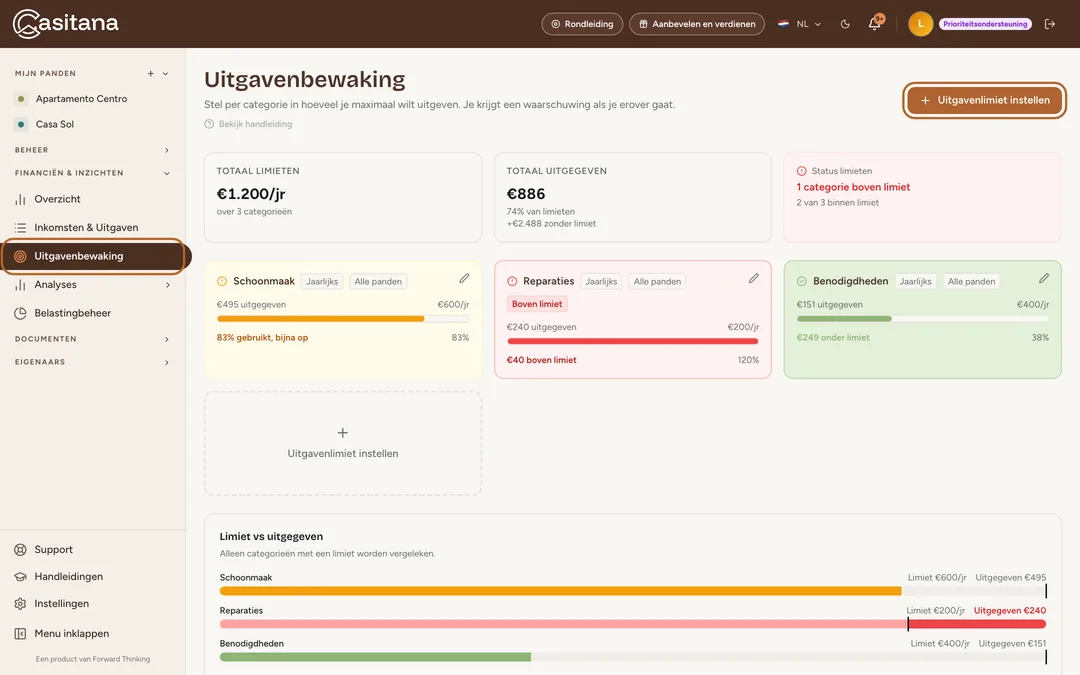Collapse Financiën & Inzichten section

[x=92, y=173]
